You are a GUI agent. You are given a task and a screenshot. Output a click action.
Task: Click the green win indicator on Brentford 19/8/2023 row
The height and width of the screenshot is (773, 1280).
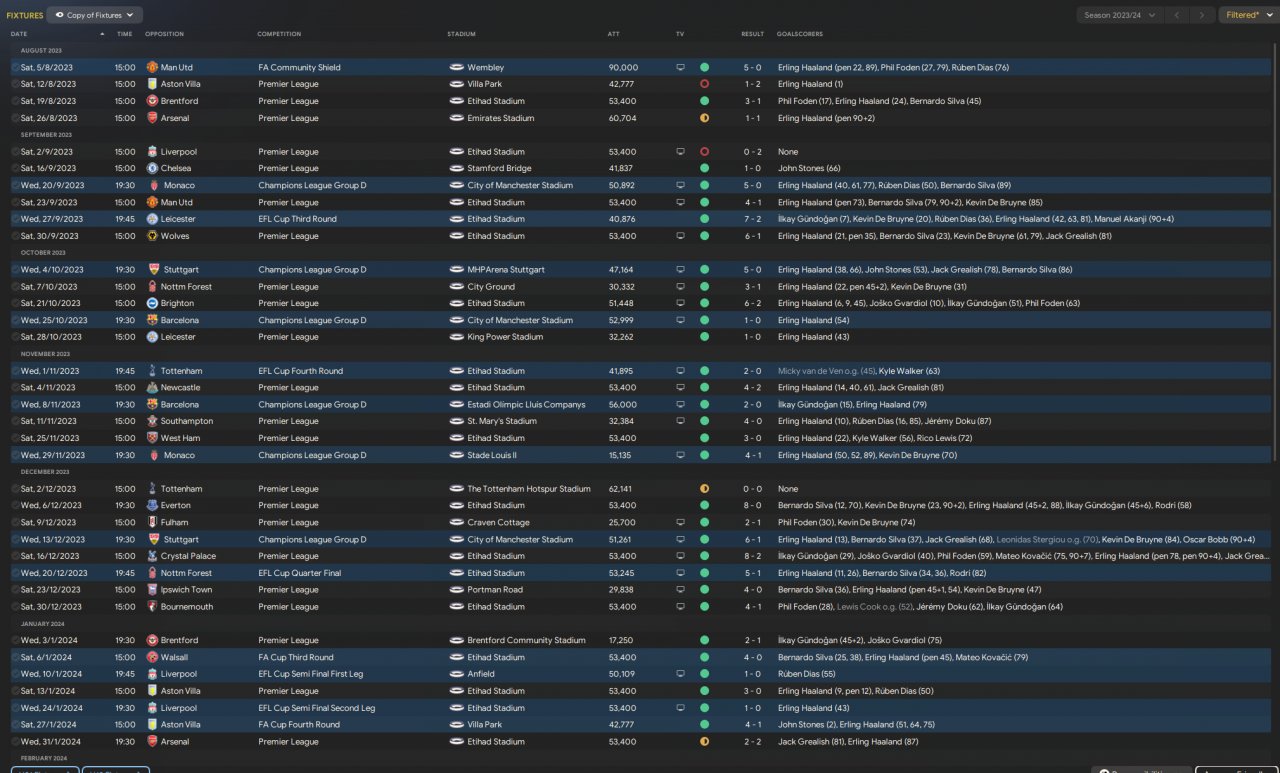click(x=704, y=101)
